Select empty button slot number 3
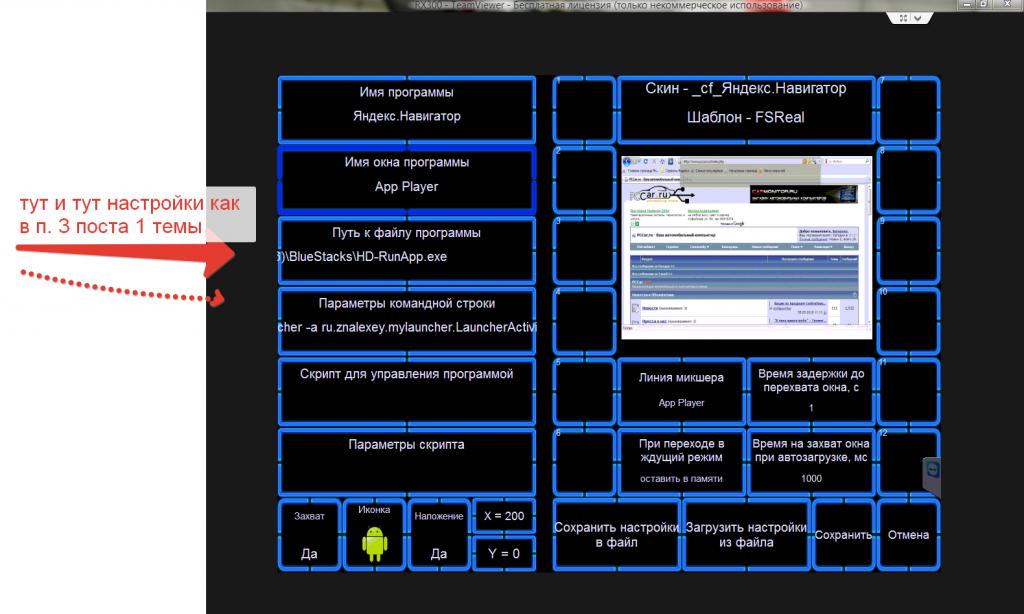Viewport: 1024px width, 614px height. 583,250
